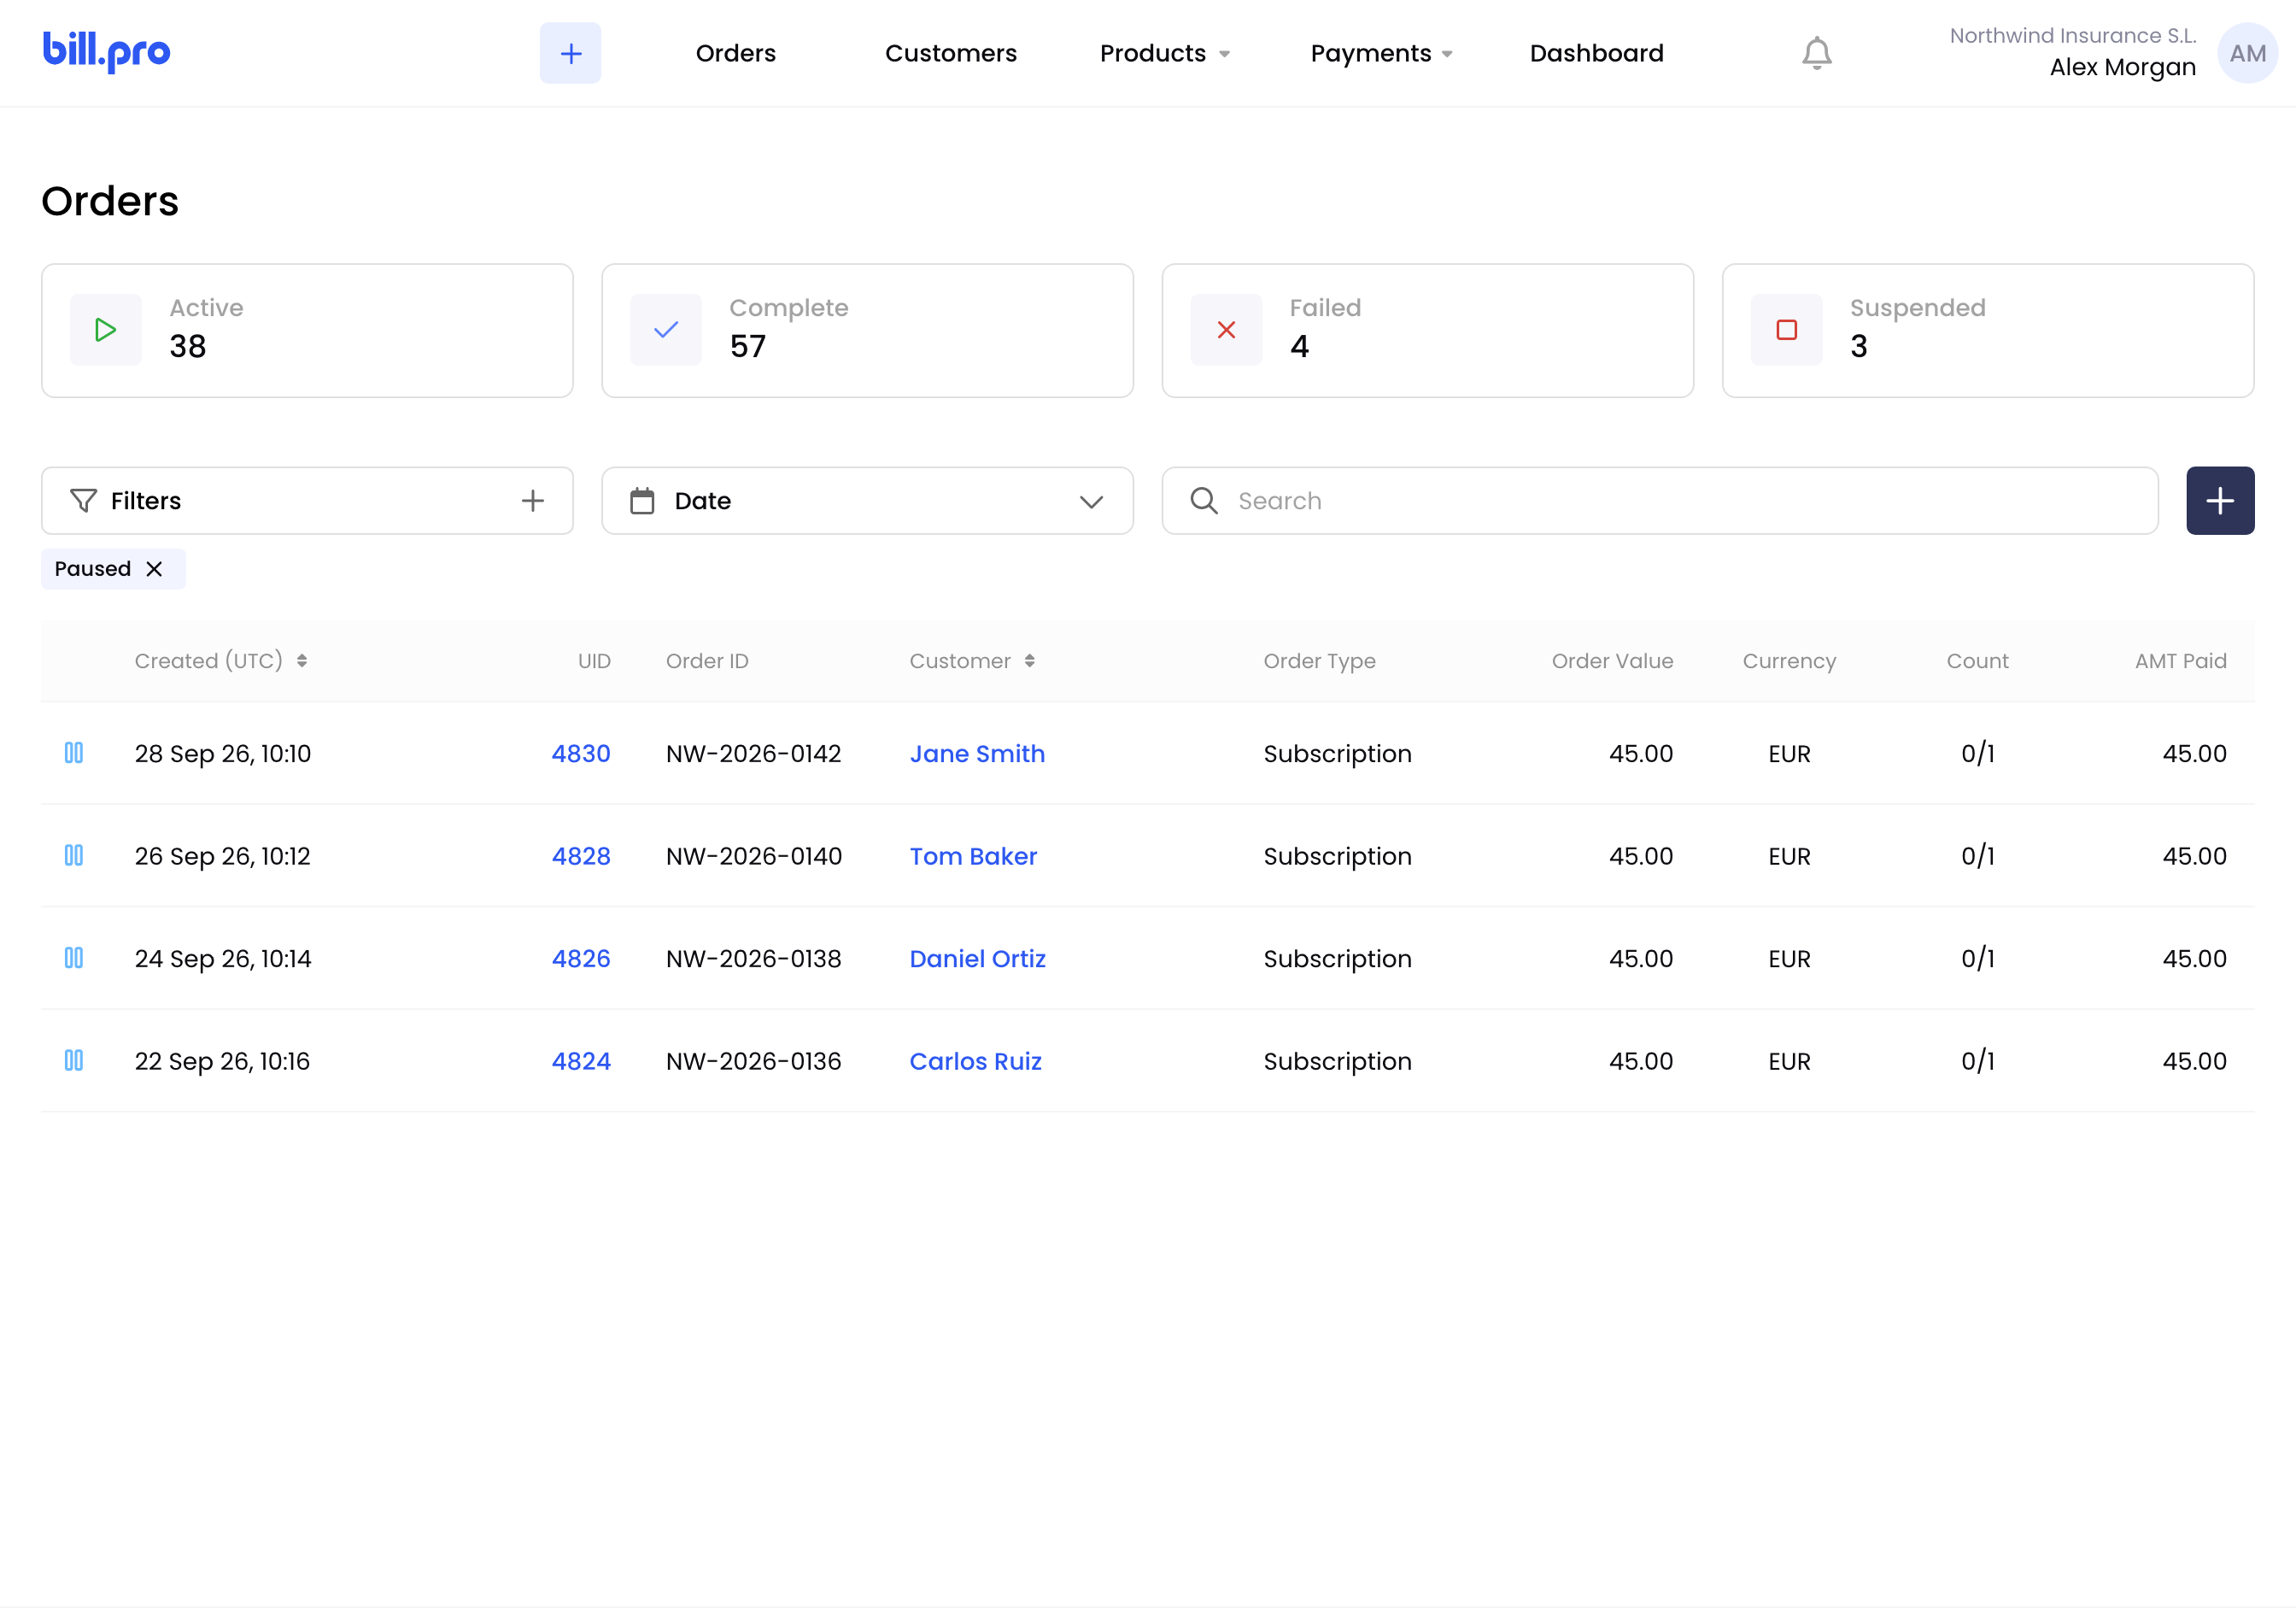Go to Orders nav item
Screen dimensions: 2296x1620
click(736, 53)
